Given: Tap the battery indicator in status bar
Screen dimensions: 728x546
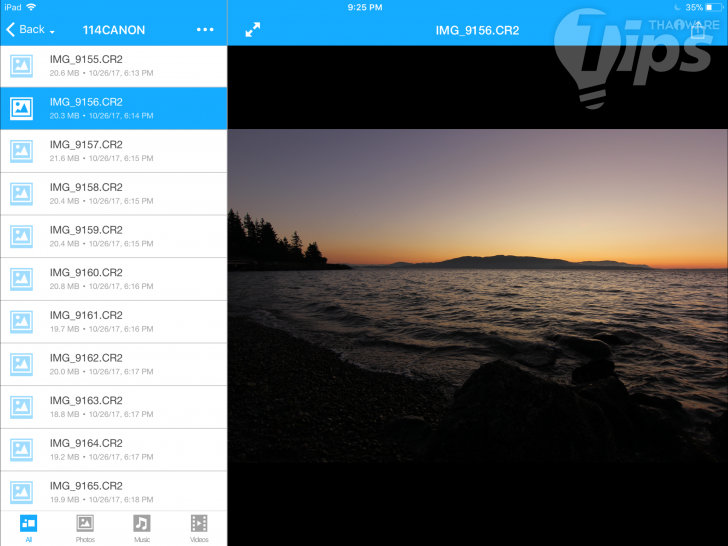Looking at the screenshot, I should (x=714, y=7).
